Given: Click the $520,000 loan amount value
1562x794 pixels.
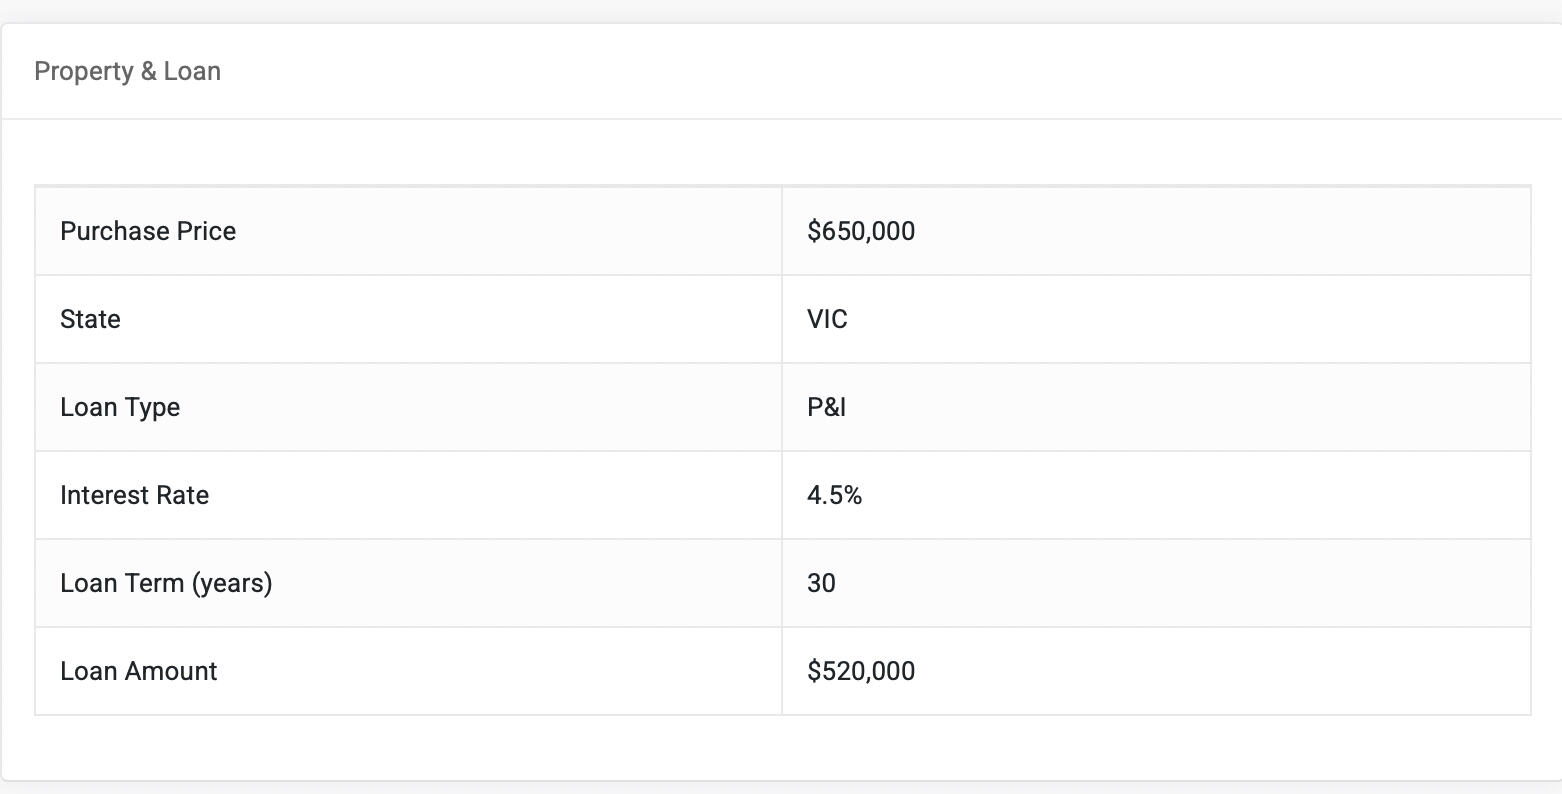Looking at the screenshot, I should pos(860,671).
